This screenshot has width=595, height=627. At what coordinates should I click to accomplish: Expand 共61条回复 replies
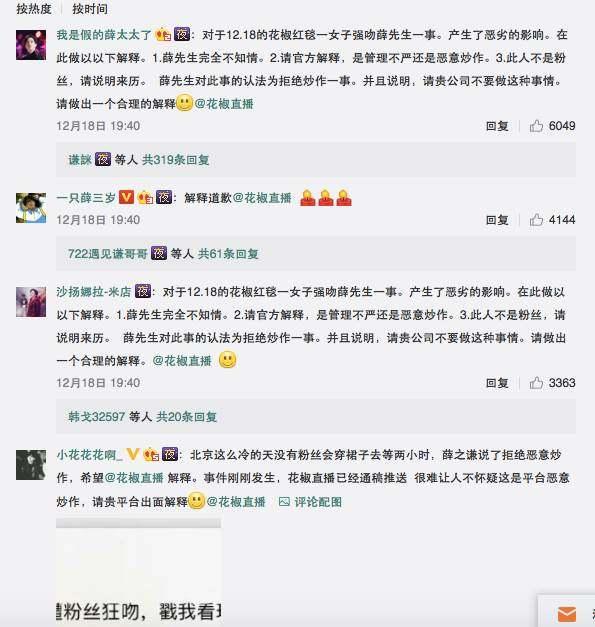(x=228, y=254)
